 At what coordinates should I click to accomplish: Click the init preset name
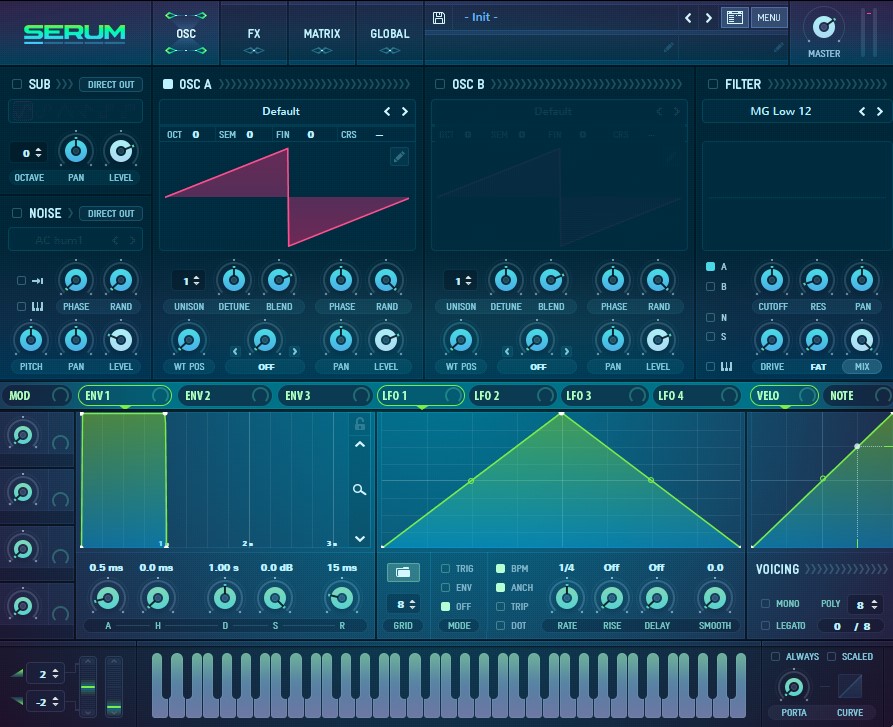[481, 17]
